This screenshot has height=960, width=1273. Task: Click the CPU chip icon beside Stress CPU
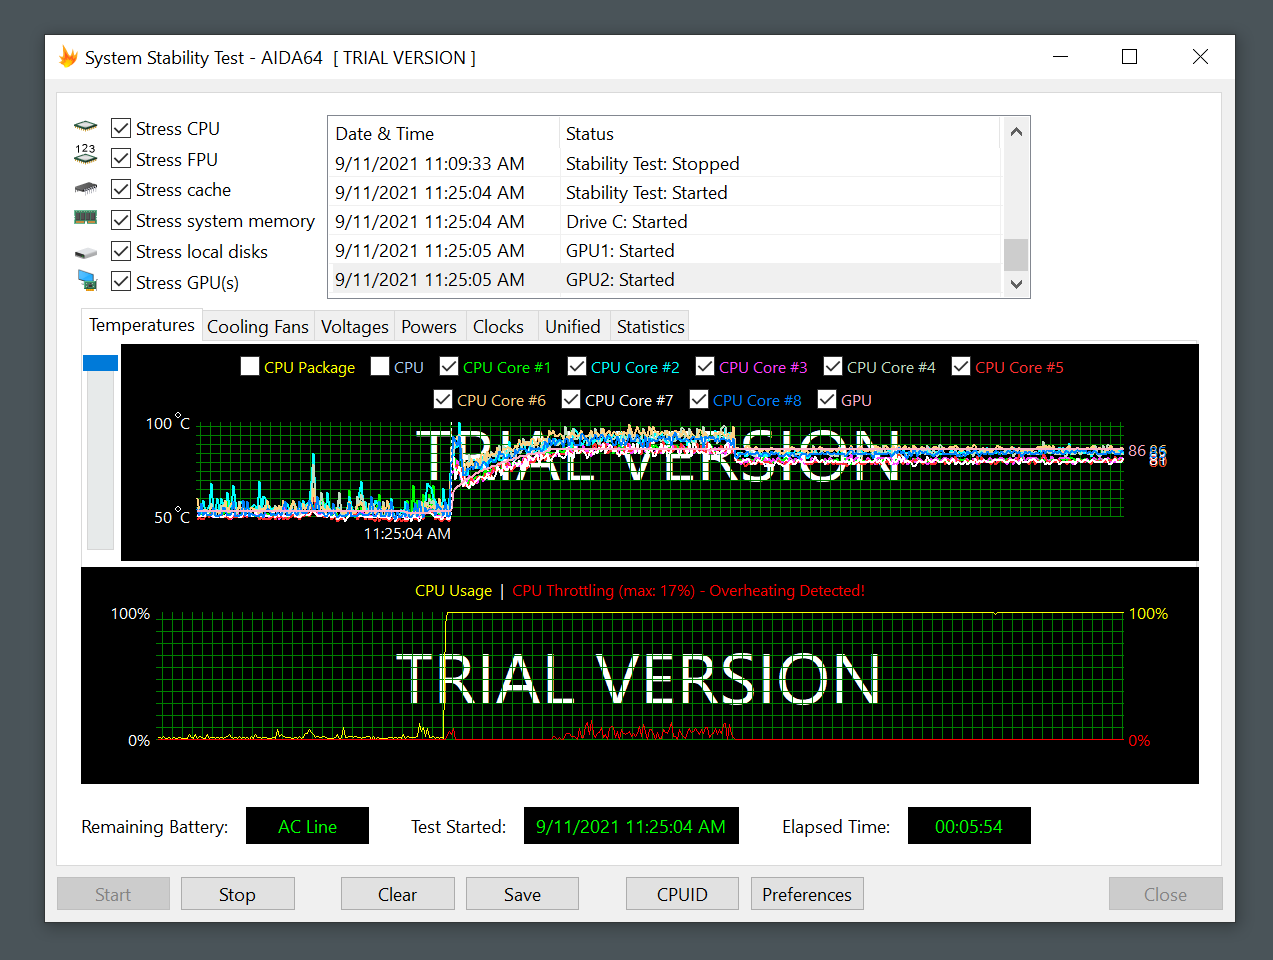(86, 127)
